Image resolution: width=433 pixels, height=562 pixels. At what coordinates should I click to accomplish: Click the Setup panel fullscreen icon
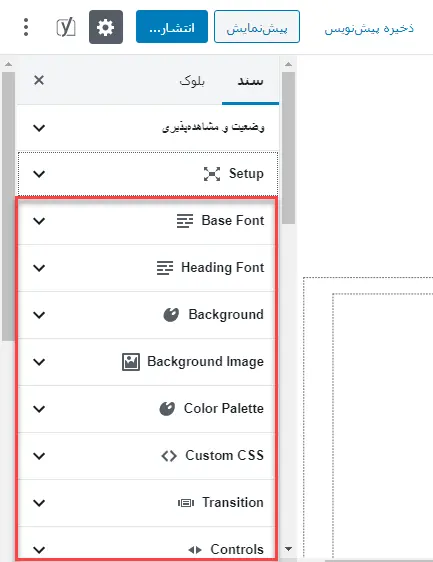point(212,174)
